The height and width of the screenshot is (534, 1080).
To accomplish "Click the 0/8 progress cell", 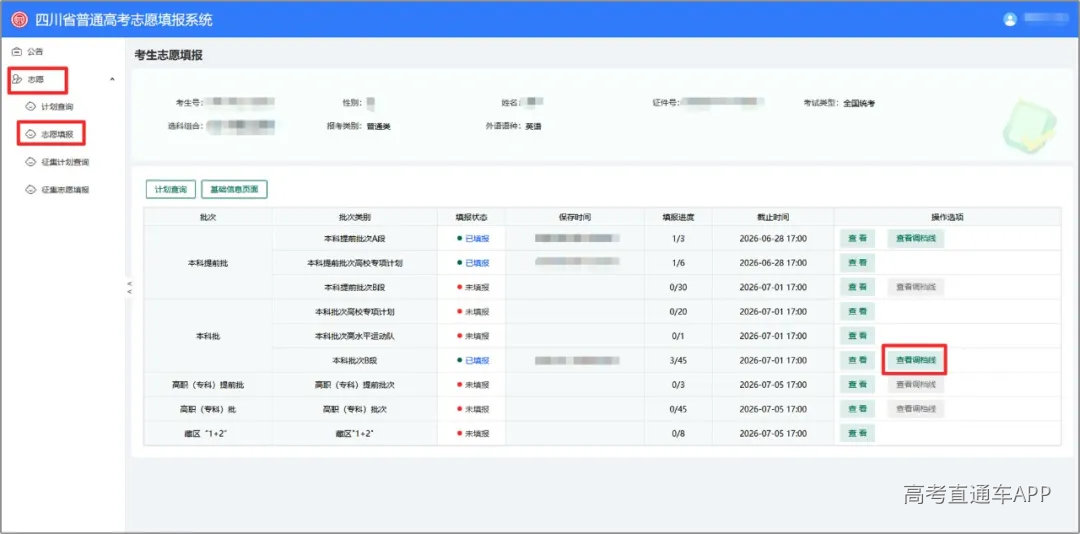I will (678, 433).
